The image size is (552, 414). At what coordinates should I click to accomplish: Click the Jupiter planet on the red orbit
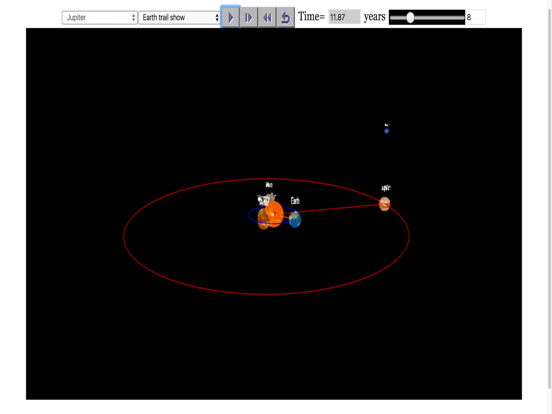(384, 204)
